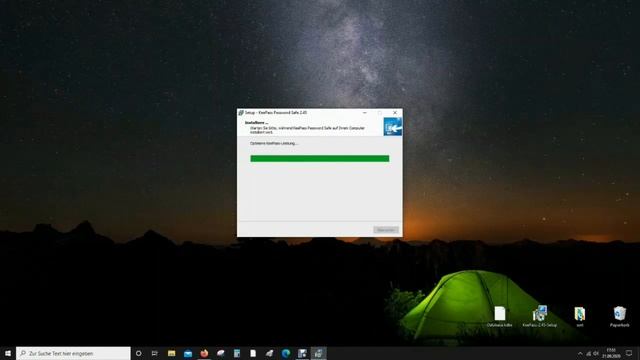Select the Papierkorb recycle bin icon

point(619,316)
